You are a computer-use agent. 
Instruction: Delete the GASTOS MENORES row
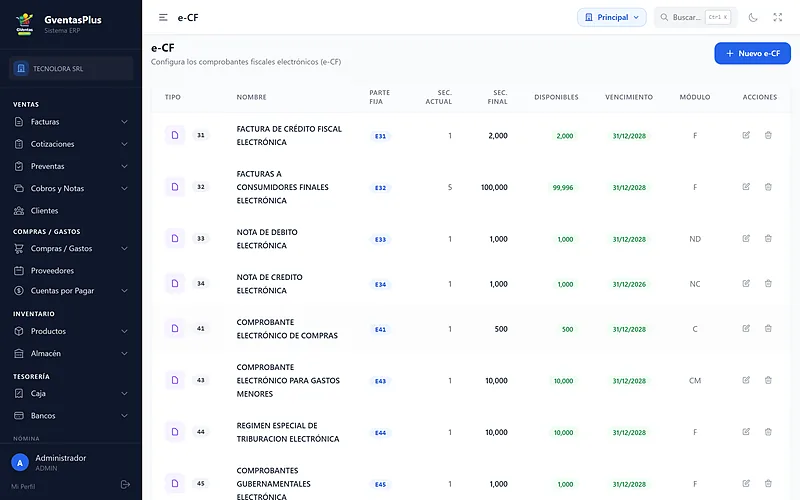point(768,380)
